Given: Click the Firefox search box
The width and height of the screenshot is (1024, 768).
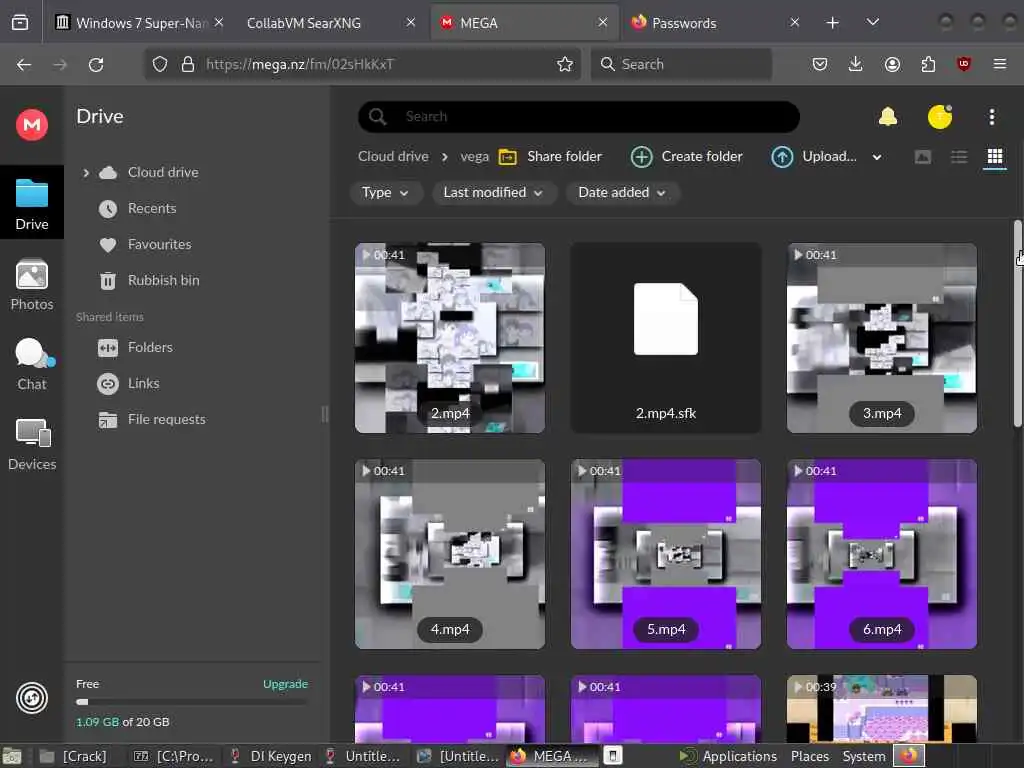Looking at the screenshot, I should coord(681,64).
